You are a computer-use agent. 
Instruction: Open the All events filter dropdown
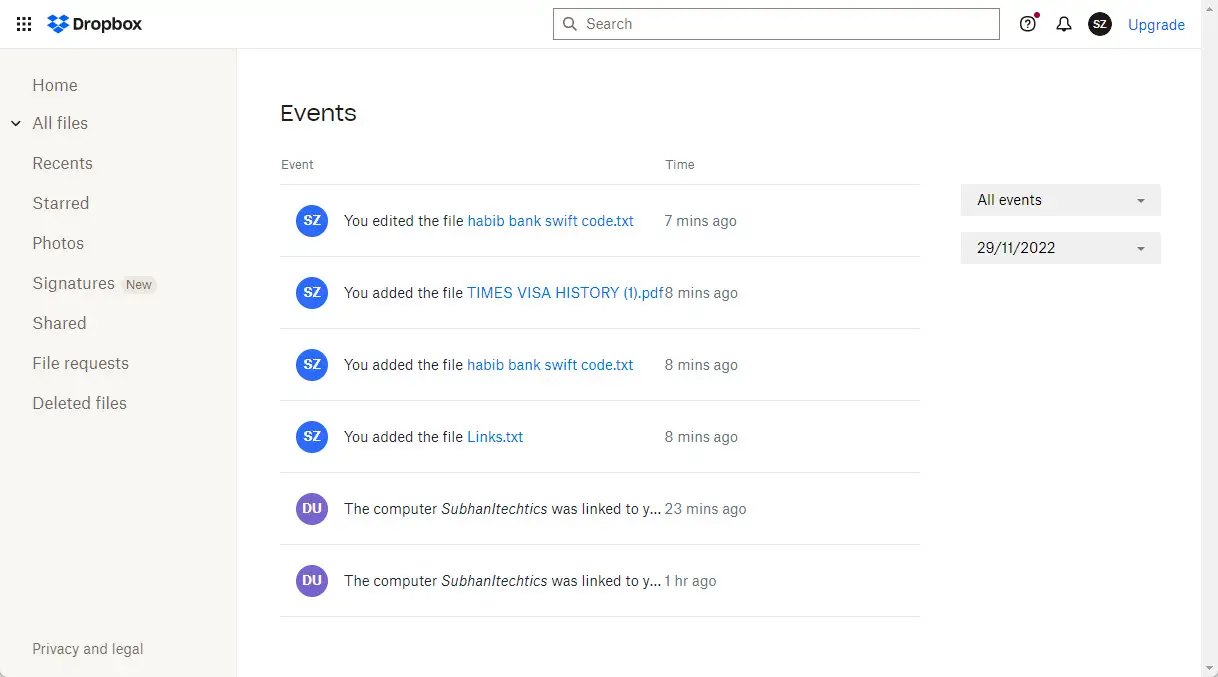coord(1061,200)
